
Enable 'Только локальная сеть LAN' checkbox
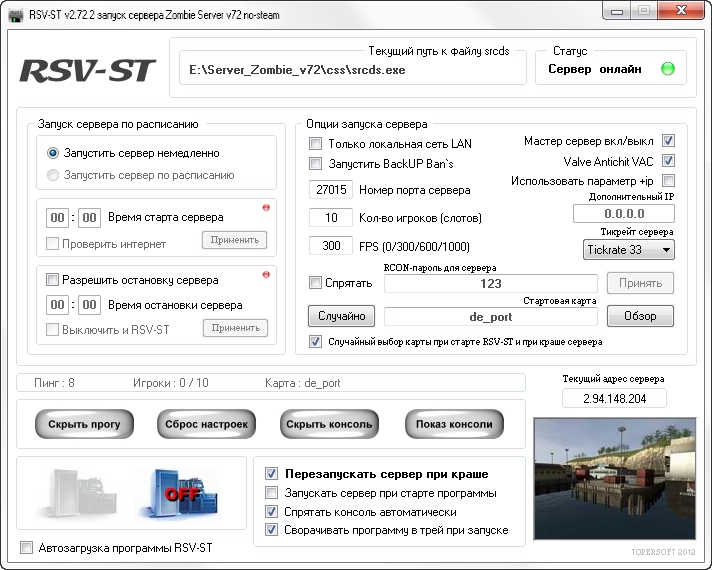click(x=315, y=144)
